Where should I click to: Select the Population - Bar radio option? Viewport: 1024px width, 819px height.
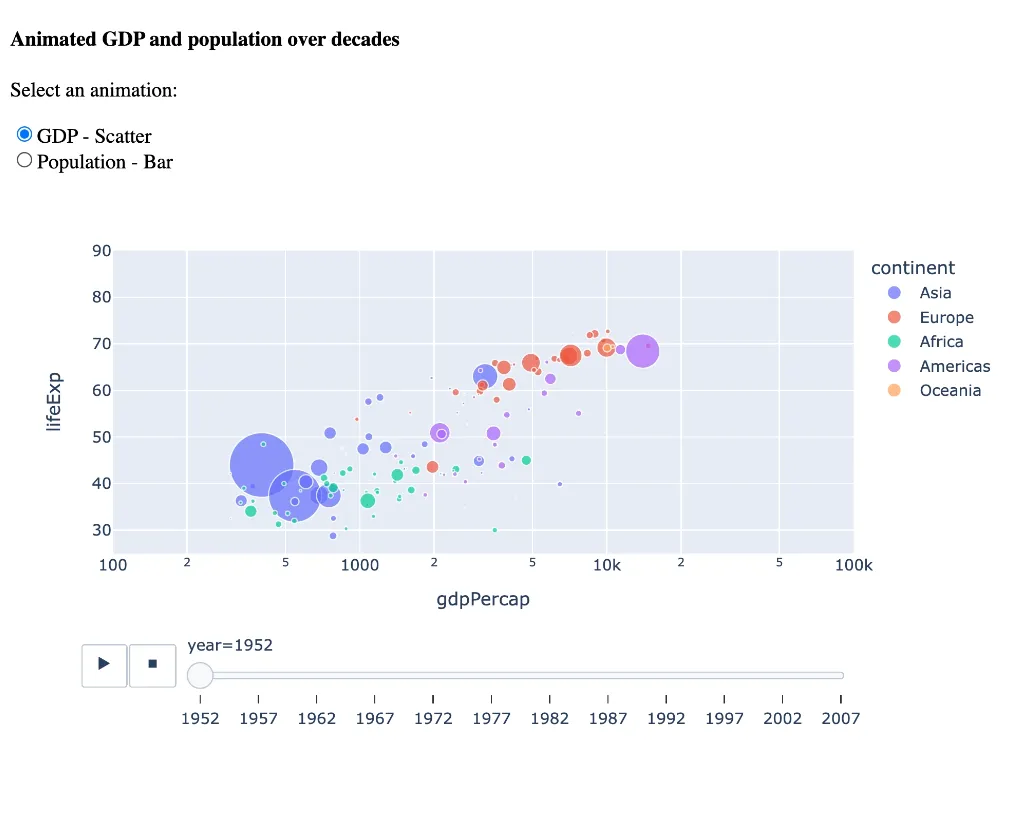tap(25, 161)
